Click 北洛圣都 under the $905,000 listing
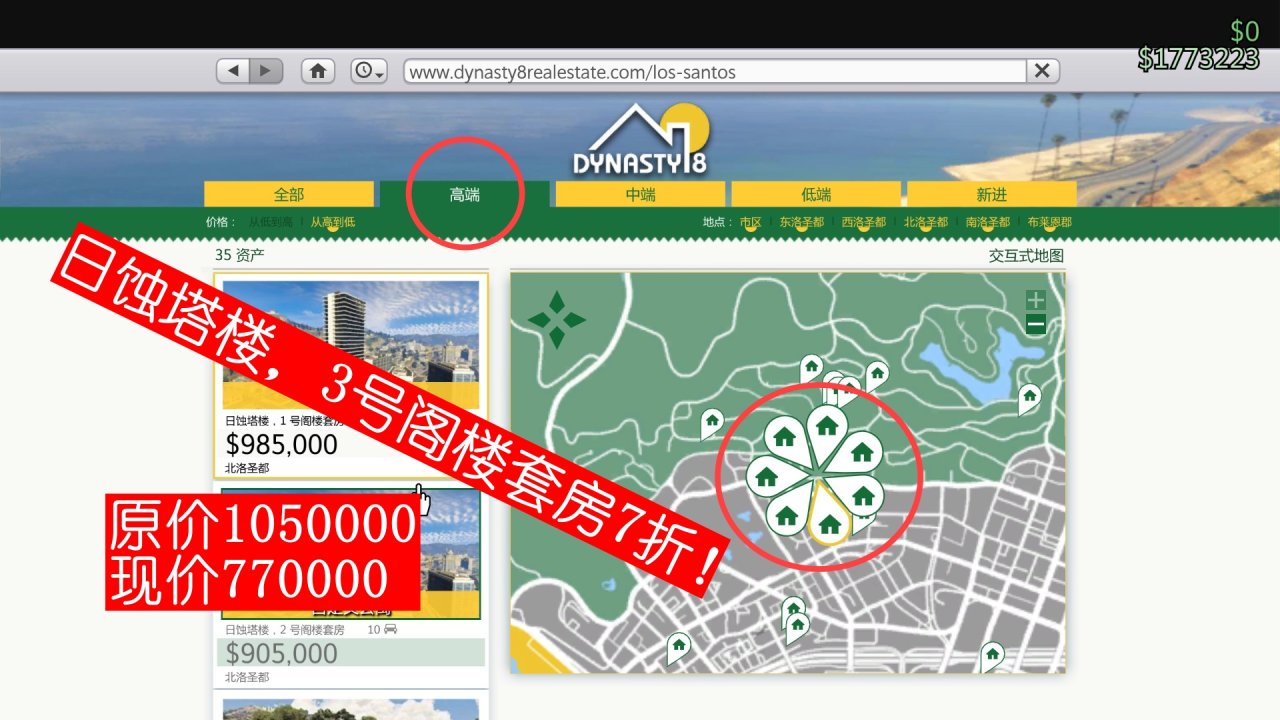 [247, 677]
